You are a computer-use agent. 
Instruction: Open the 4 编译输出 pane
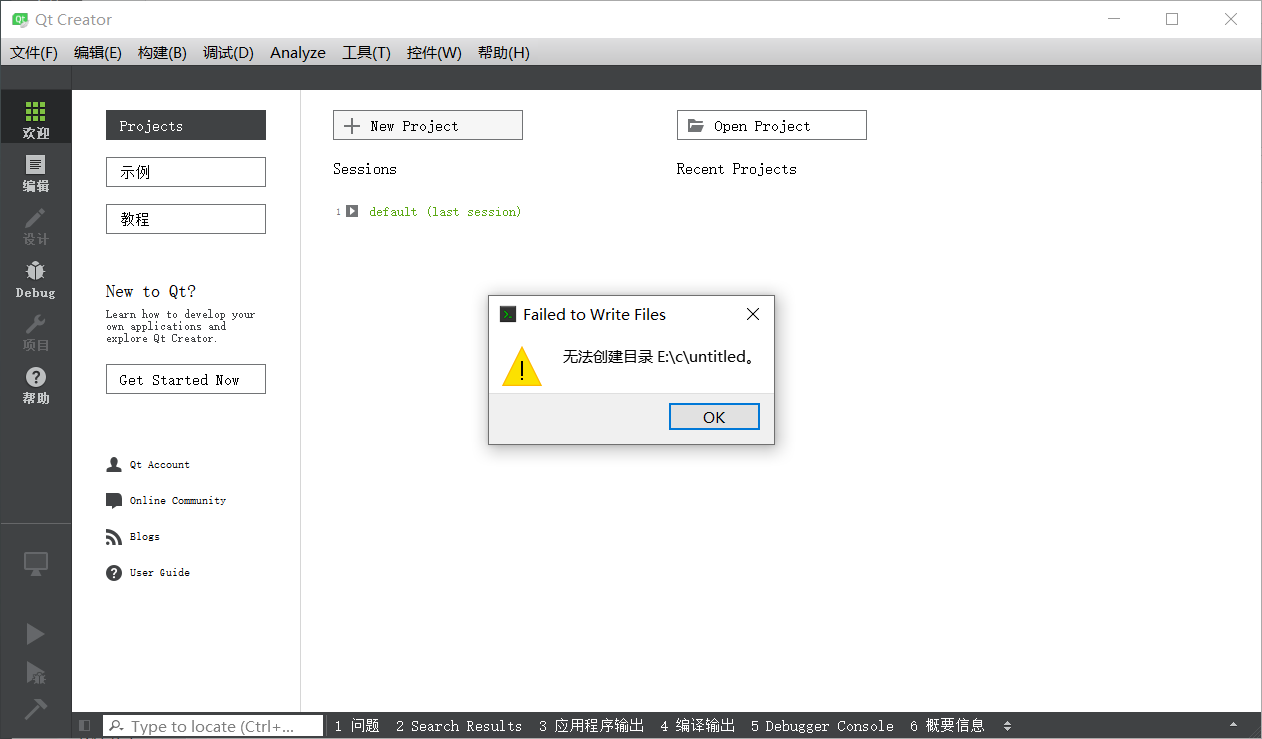[697, 726]
